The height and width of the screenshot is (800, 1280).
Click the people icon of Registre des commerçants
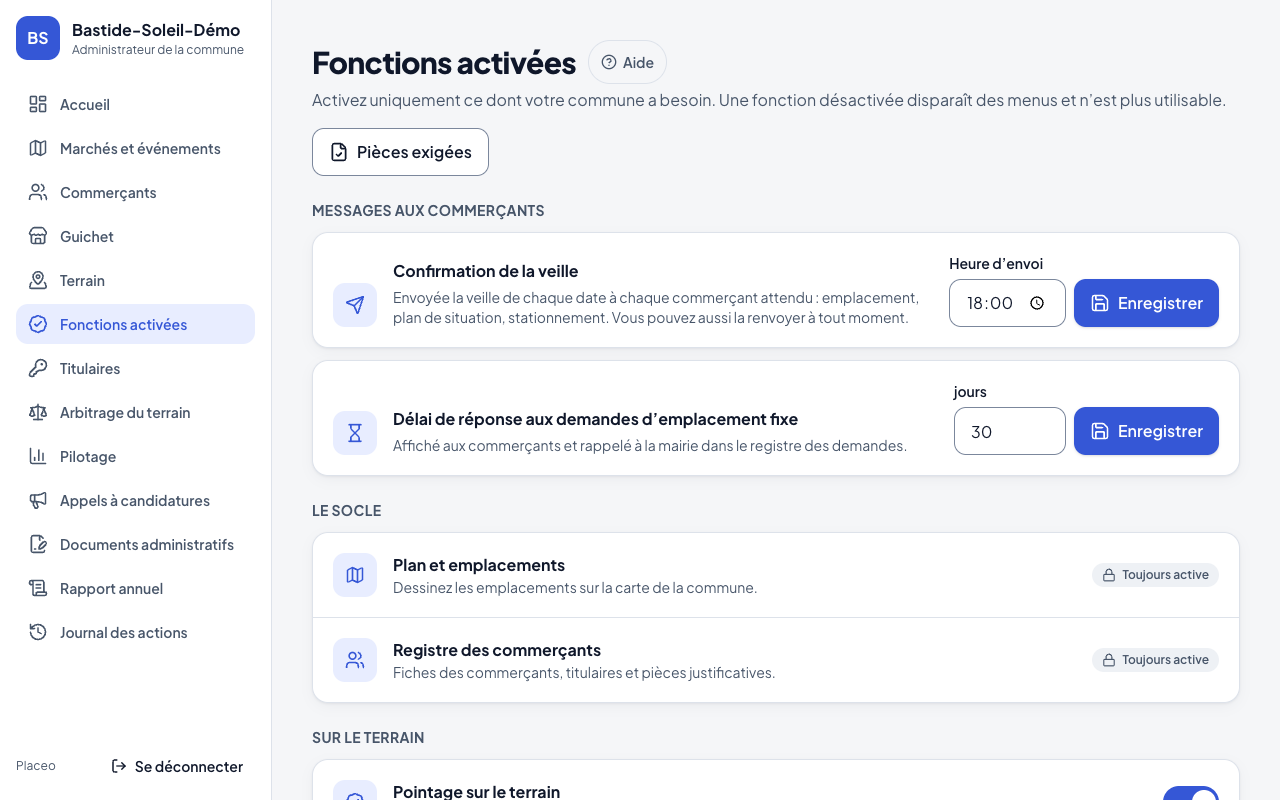pos(355,660)
